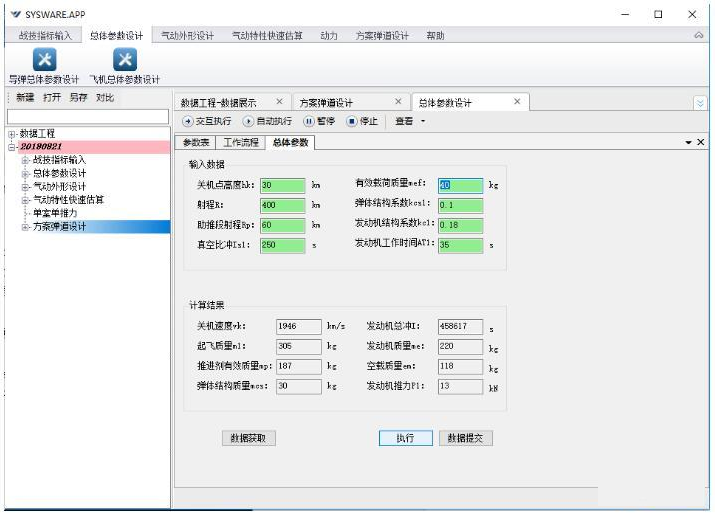Image resolution: width=725 pixels, height=522 pixels.
Task: Click the 起飞质量m1 result field
Action: pos(299,346)
